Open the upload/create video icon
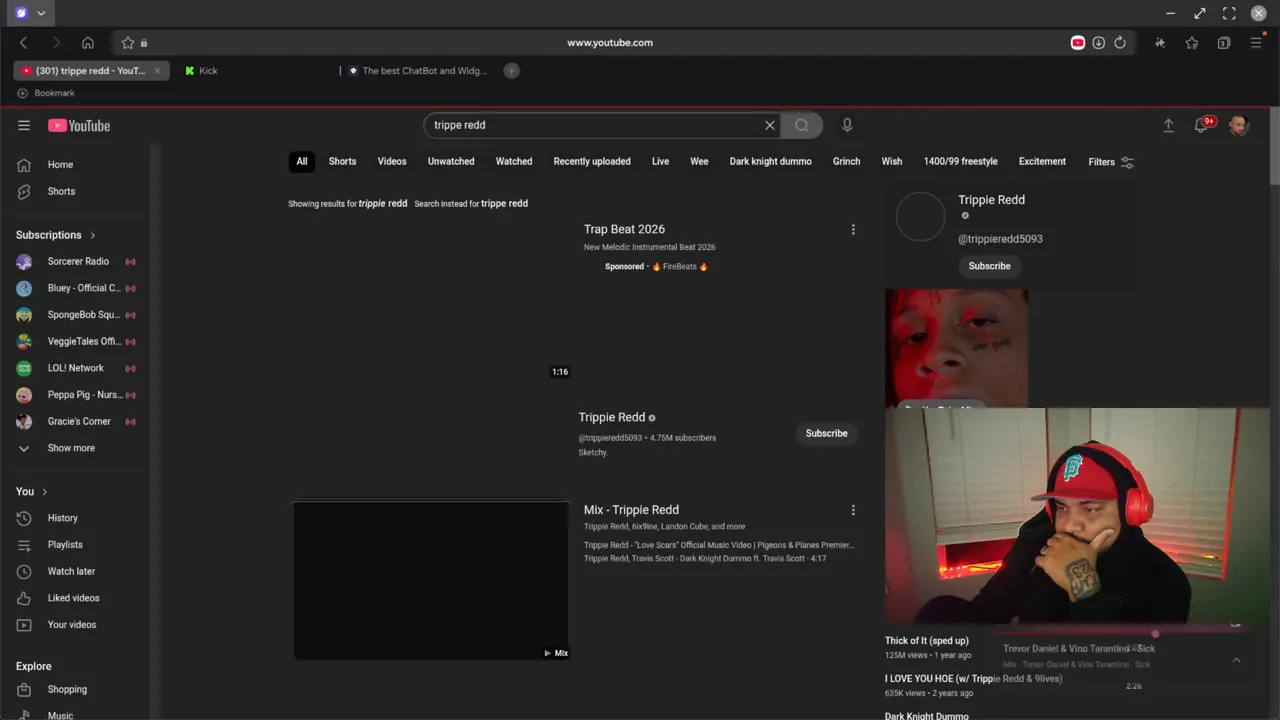Image resolution: width=1280 pixels, height=720 pixels. pyautogui.click(x=1168, y=125)
